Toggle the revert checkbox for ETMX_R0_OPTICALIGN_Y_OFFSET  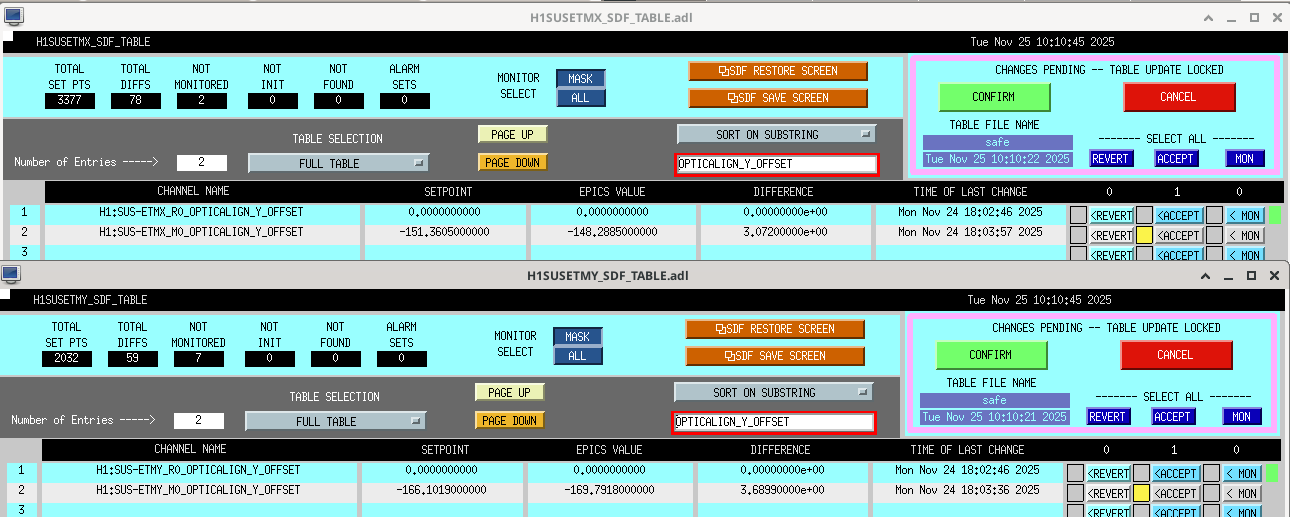[1077, 215]
